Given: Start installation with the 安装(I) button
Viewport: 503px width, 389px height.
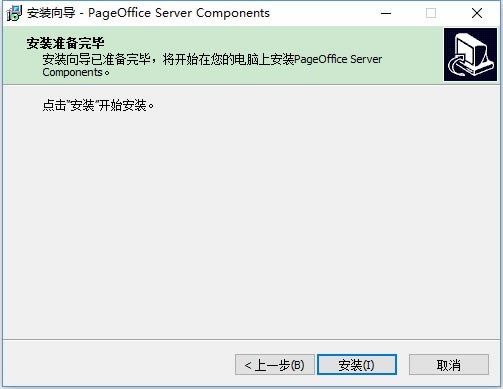Looking at the screenshot, I should coord(357,365).
